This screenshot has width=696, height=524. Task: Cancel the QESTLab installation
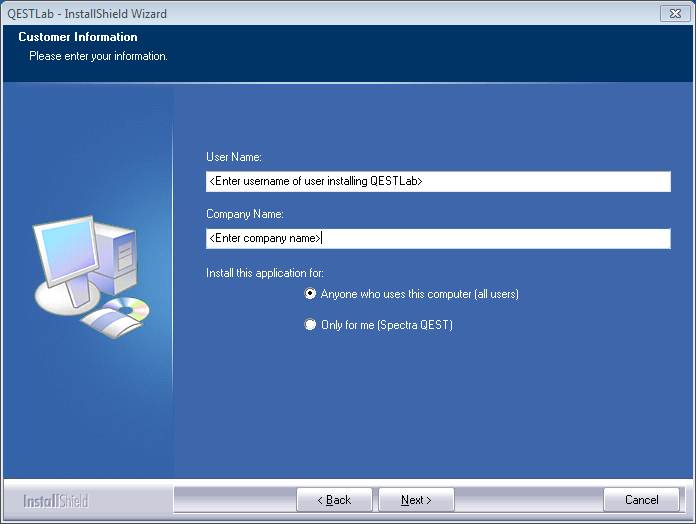pyautogui.click(x=641, y=500)
